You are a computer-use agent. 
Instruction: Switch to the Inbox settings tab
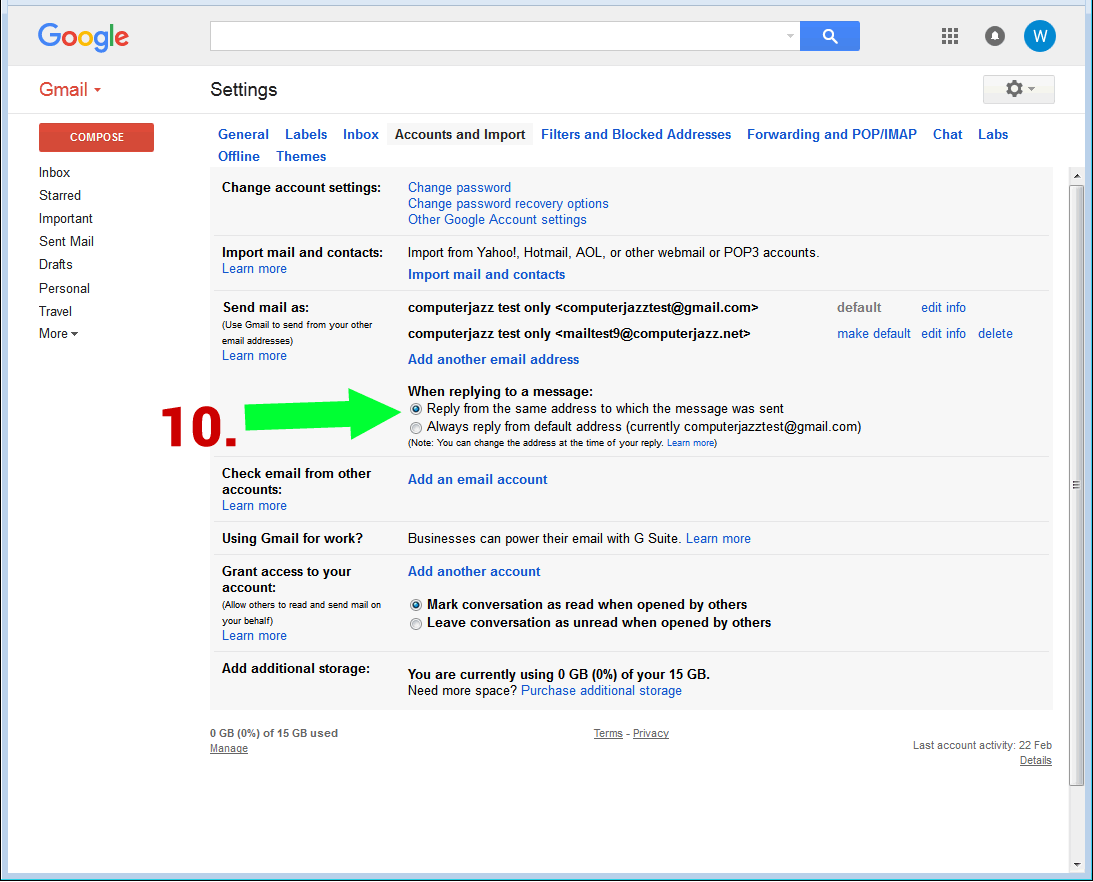coord(360,135)
